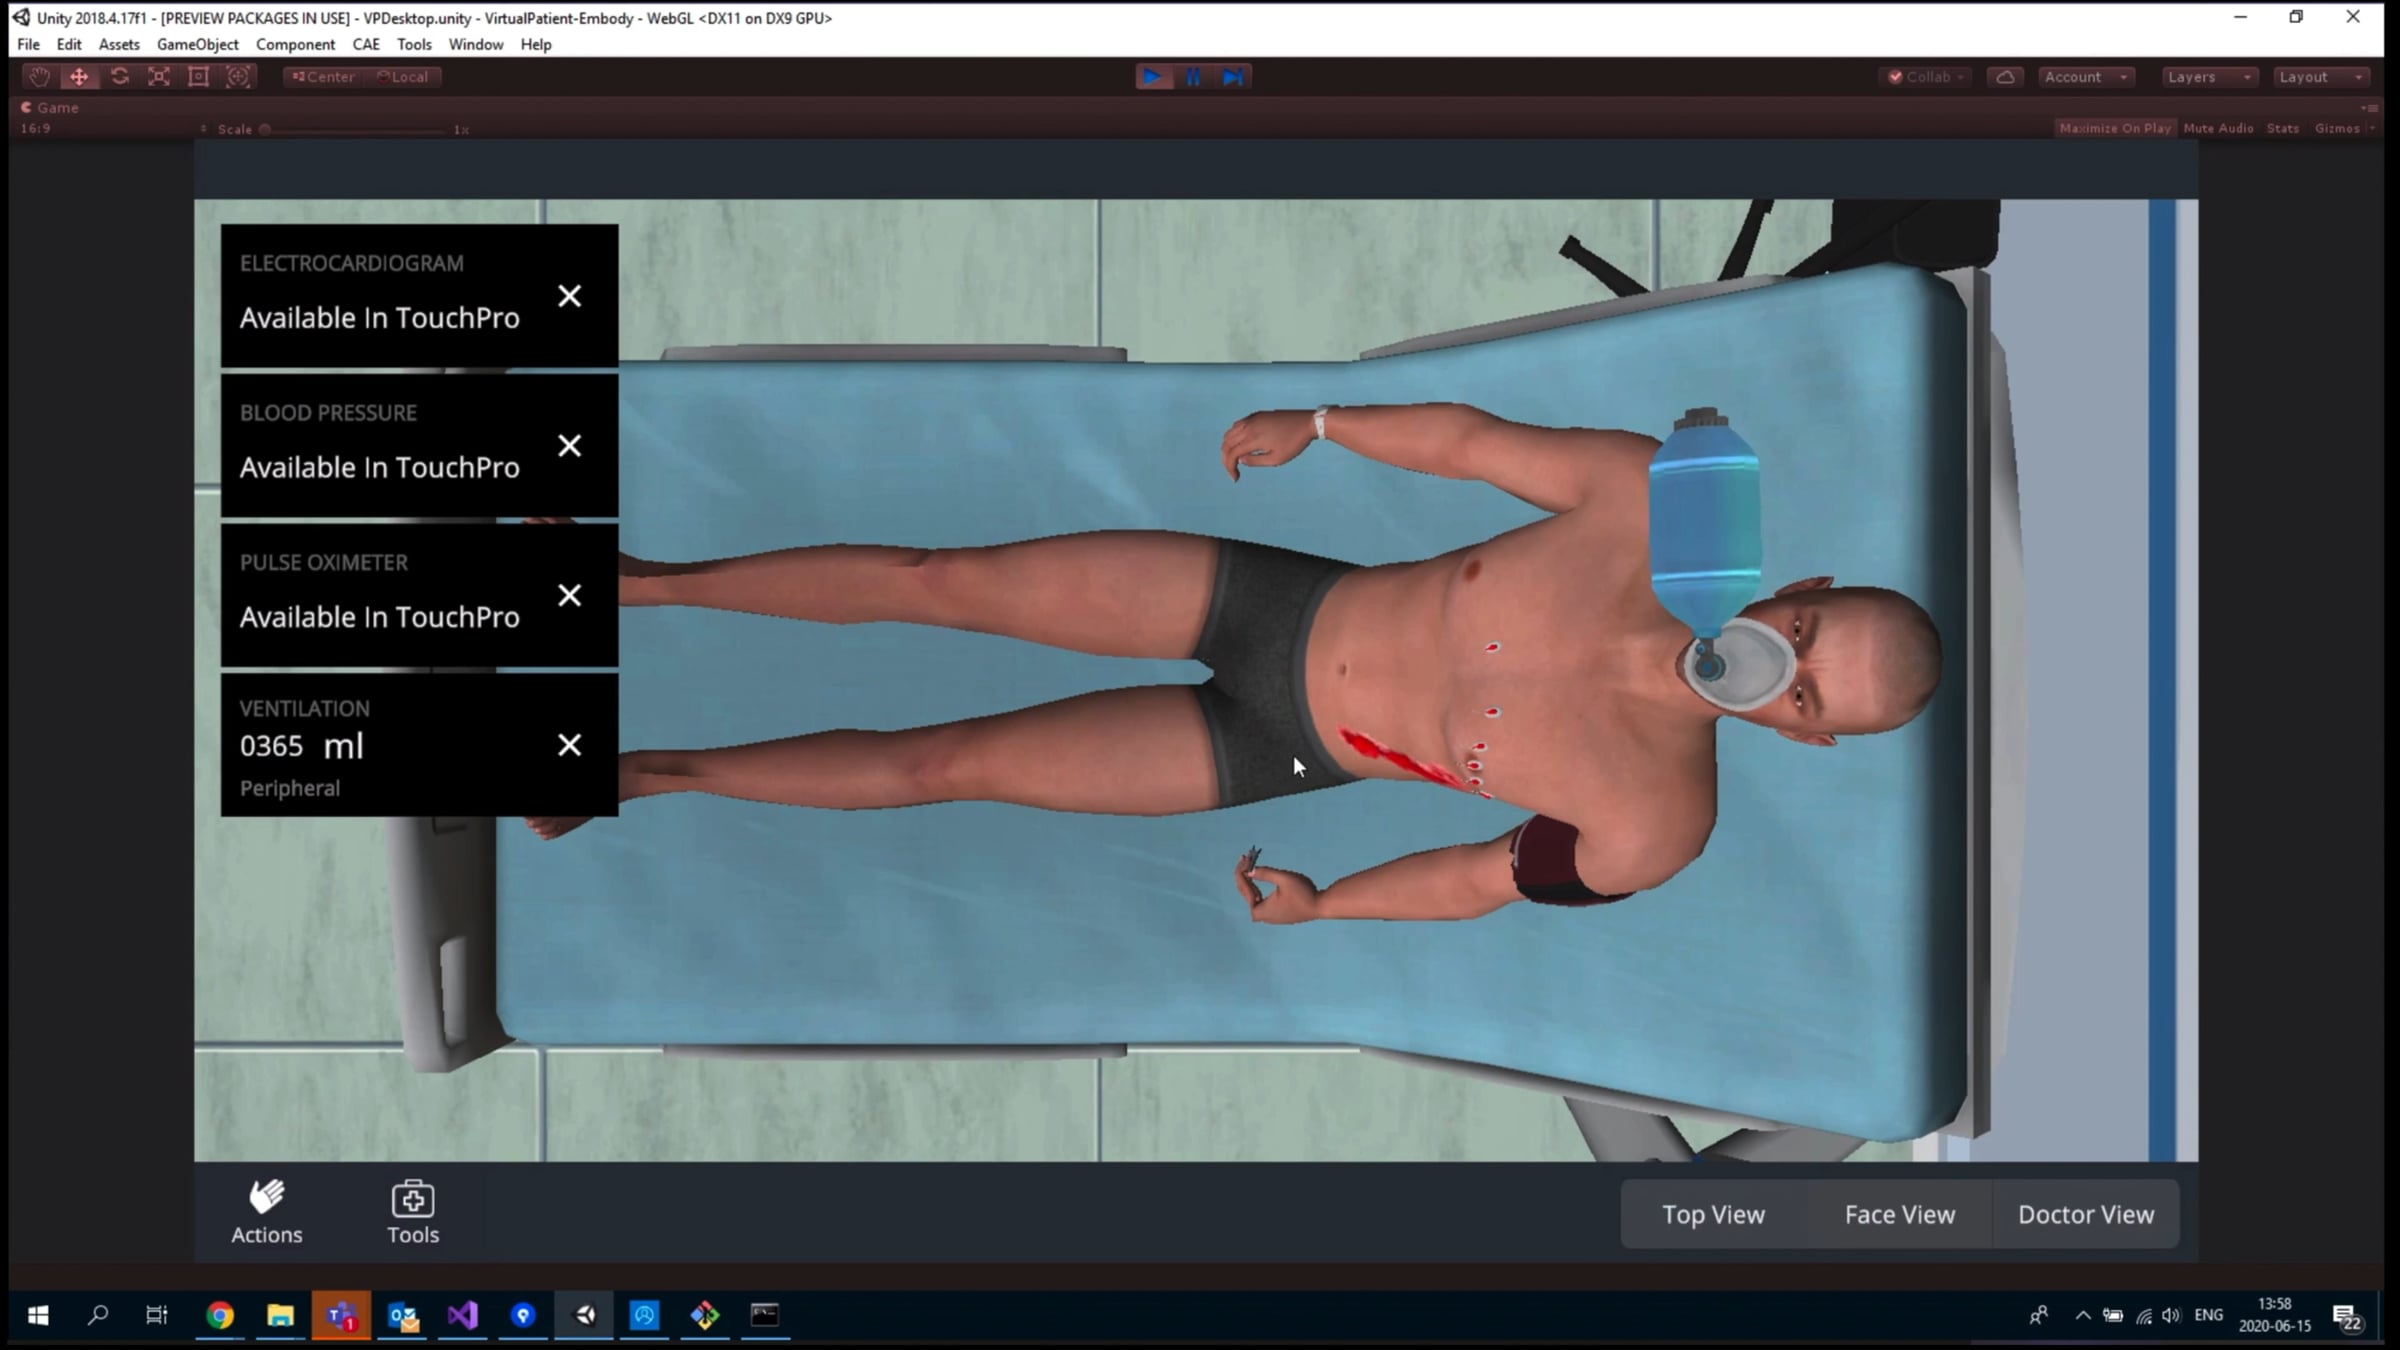Open the notification center icon
This screenshot has height=1350, width=2400.
[x=2346, y=1316]
